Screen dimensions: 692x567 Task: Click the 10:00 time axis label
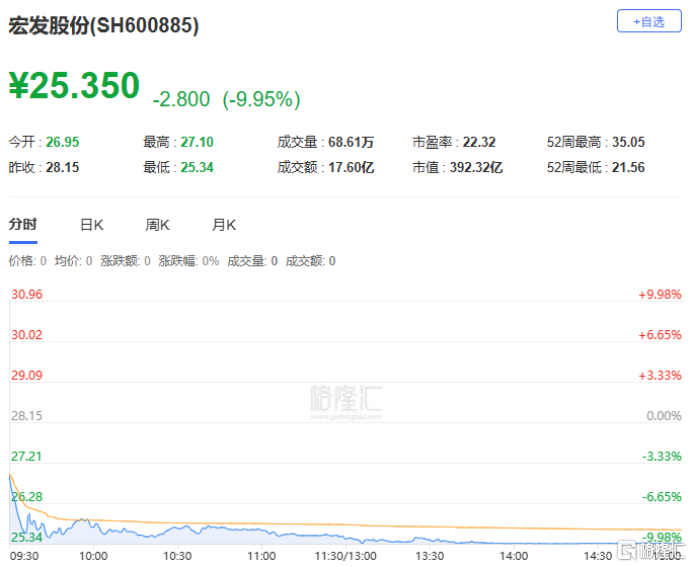[93, 556]
